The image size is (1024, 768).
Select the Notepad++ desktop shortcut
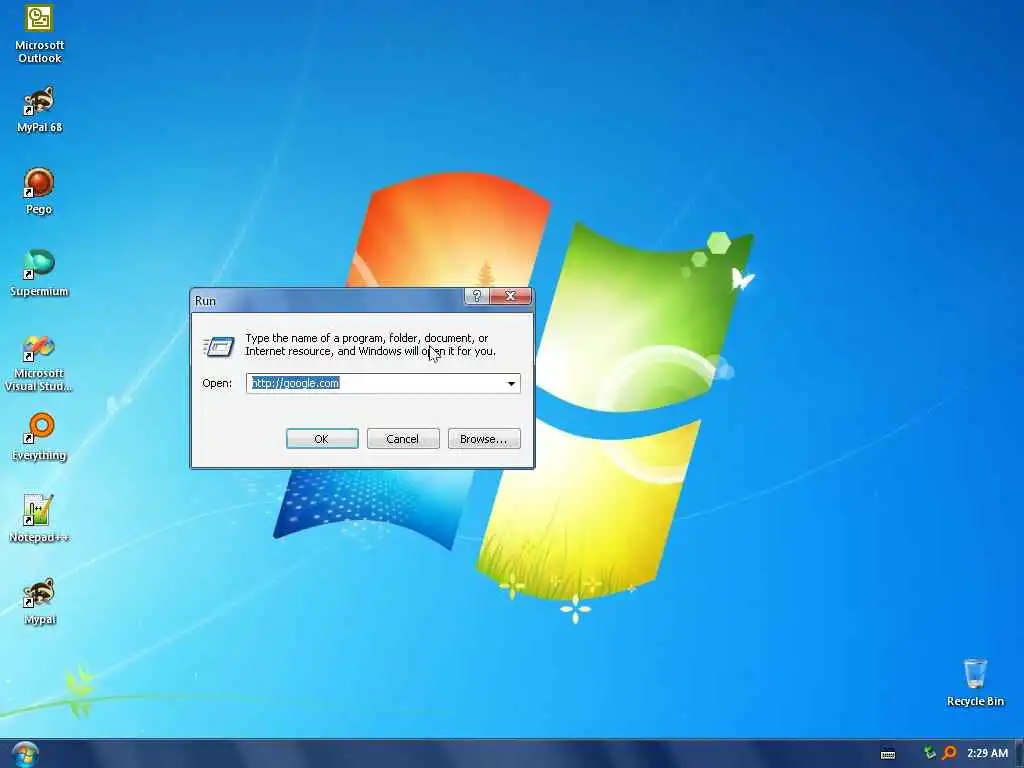click(39, 519)
